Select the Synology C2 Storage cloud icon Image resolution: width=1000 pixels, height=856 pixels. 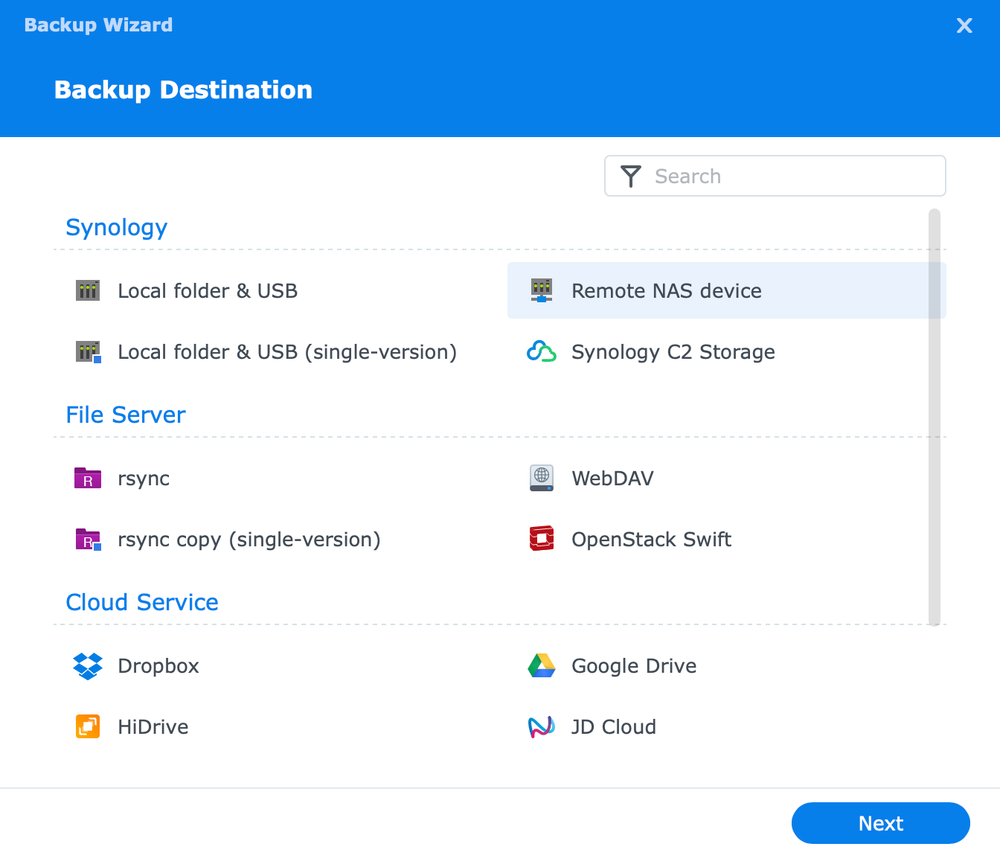tap(541, 352)
